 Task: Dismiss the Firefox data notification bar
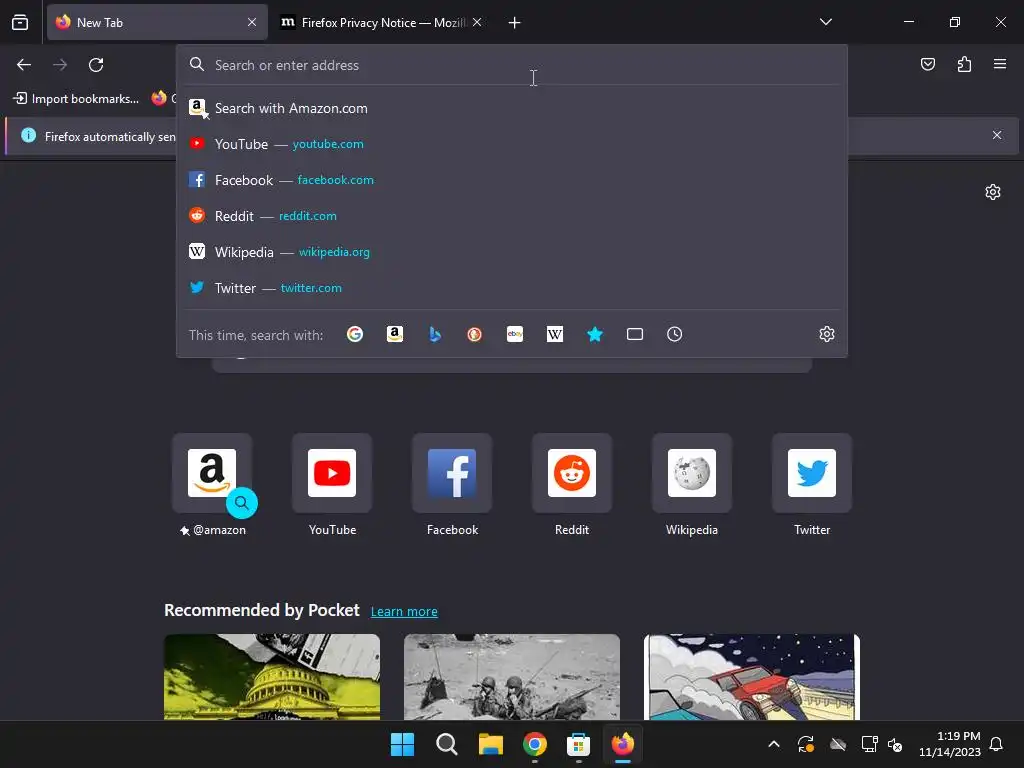click(997, 135)
